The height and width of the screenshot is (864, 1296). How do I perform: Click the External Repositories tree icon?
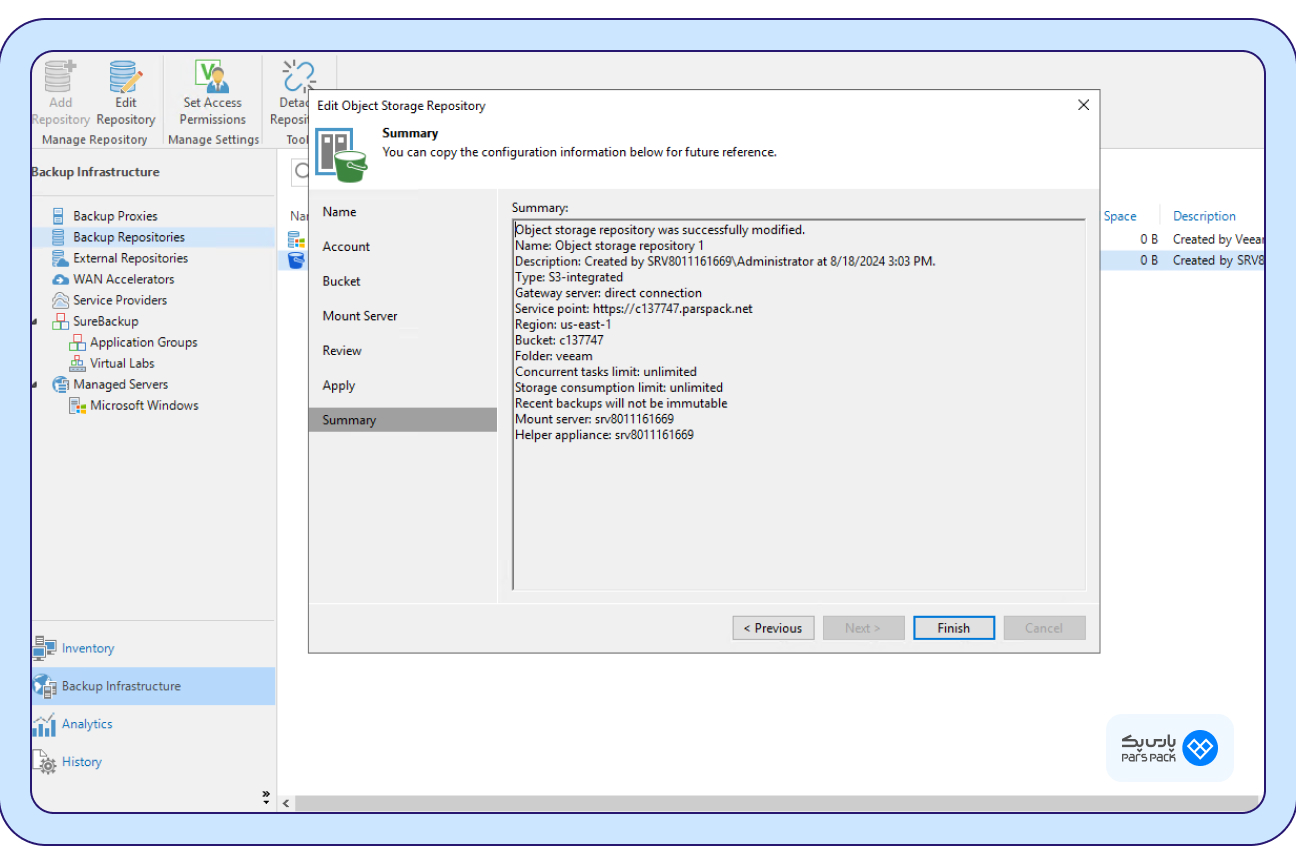pyautogui.click(x=60, y=258)
